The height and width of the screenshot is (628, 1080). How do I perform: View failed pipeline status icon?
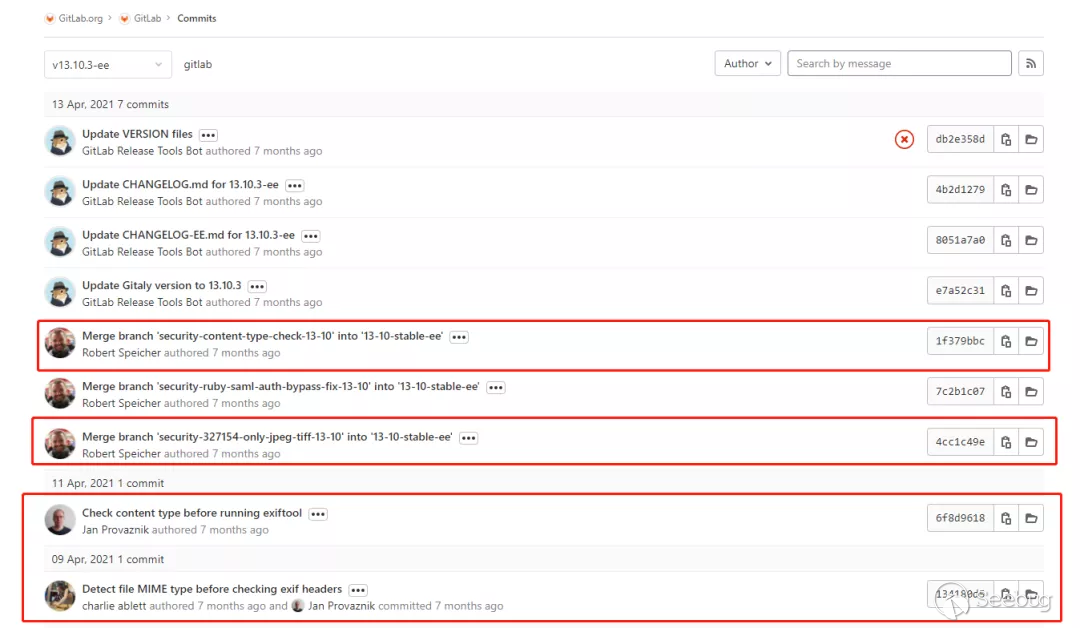pos(904,139)
